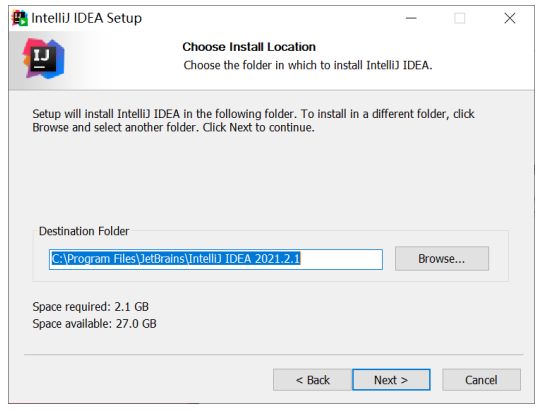Screen dimensions: 545x411
Task: Click the Setup will install instruction paragraph
Action: (x=253, y=121)
